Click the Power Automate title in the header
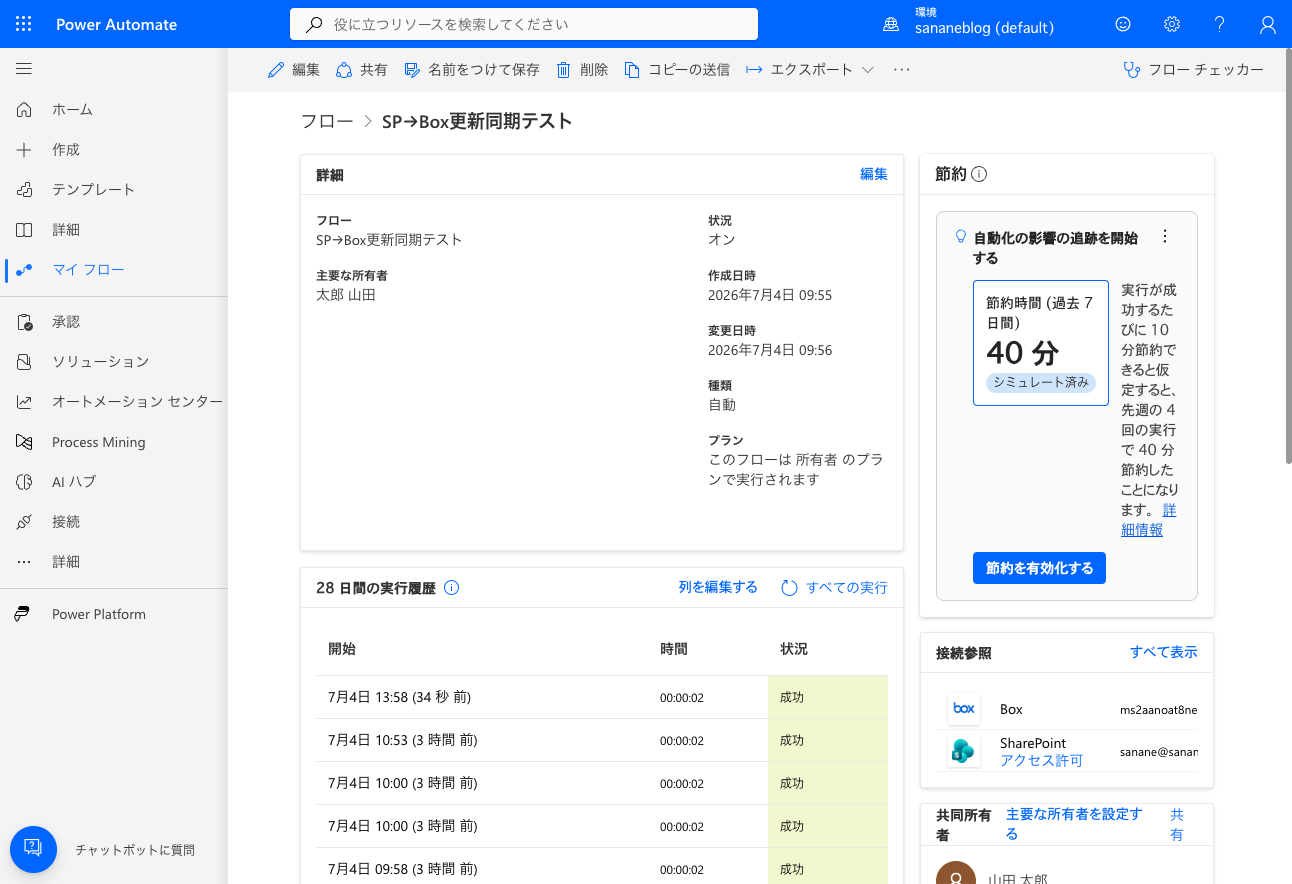1292x884 pixels. (x=116, y=24)
